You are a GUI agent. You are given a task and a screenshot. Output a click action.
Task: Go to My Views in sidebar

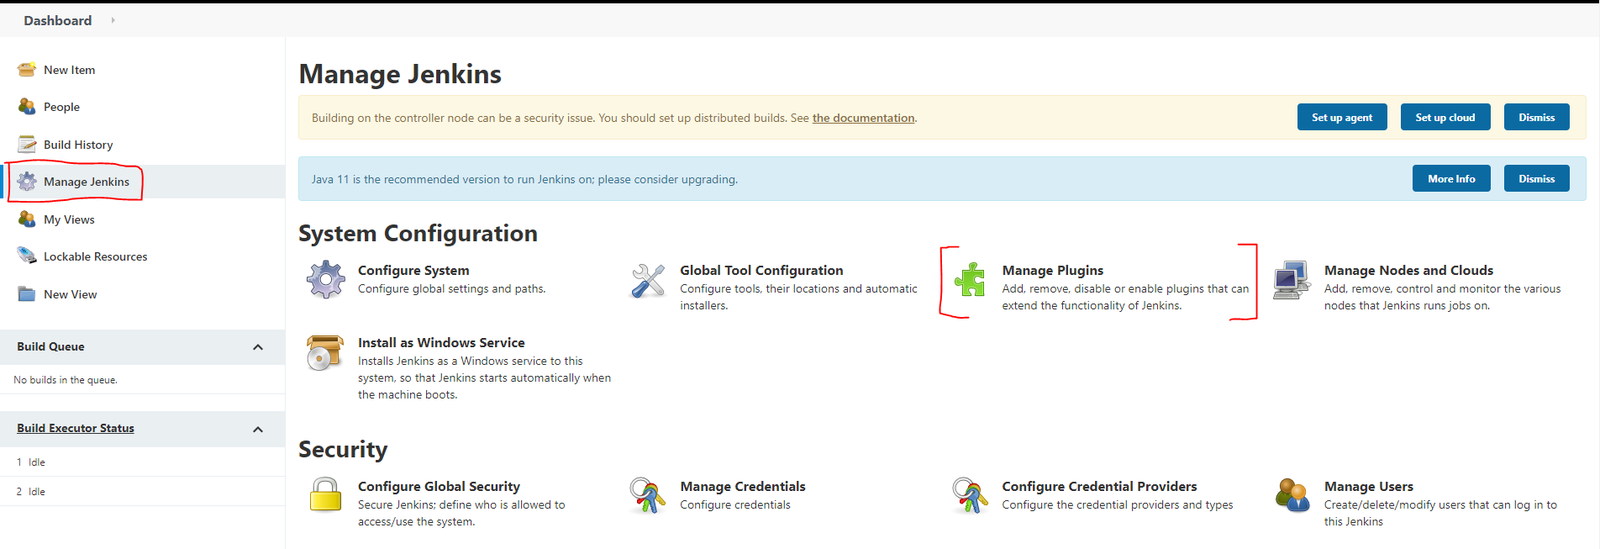pyautogui.click(x=69, y=220)
